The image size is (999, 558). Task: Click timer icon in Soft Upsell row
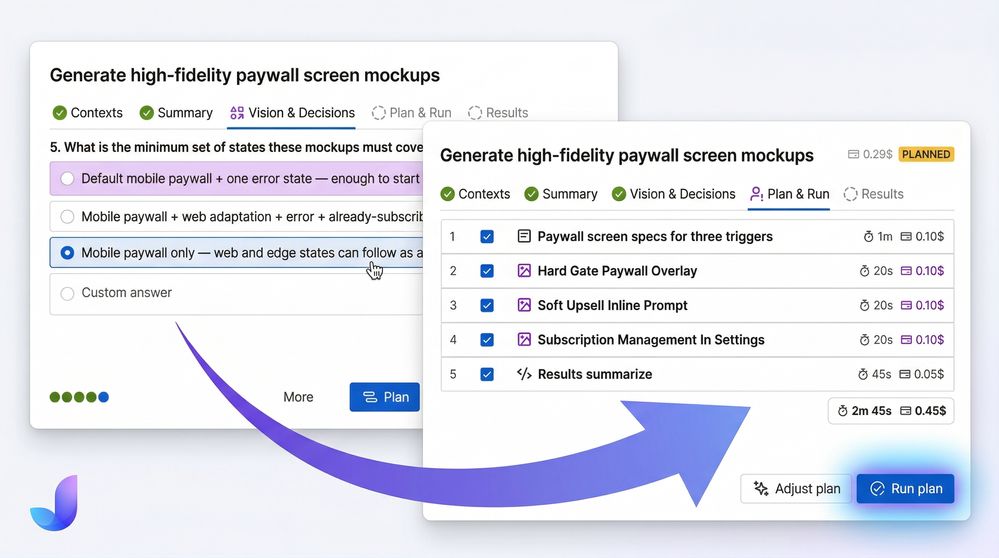pyautogui.click(x=864, y=305)
